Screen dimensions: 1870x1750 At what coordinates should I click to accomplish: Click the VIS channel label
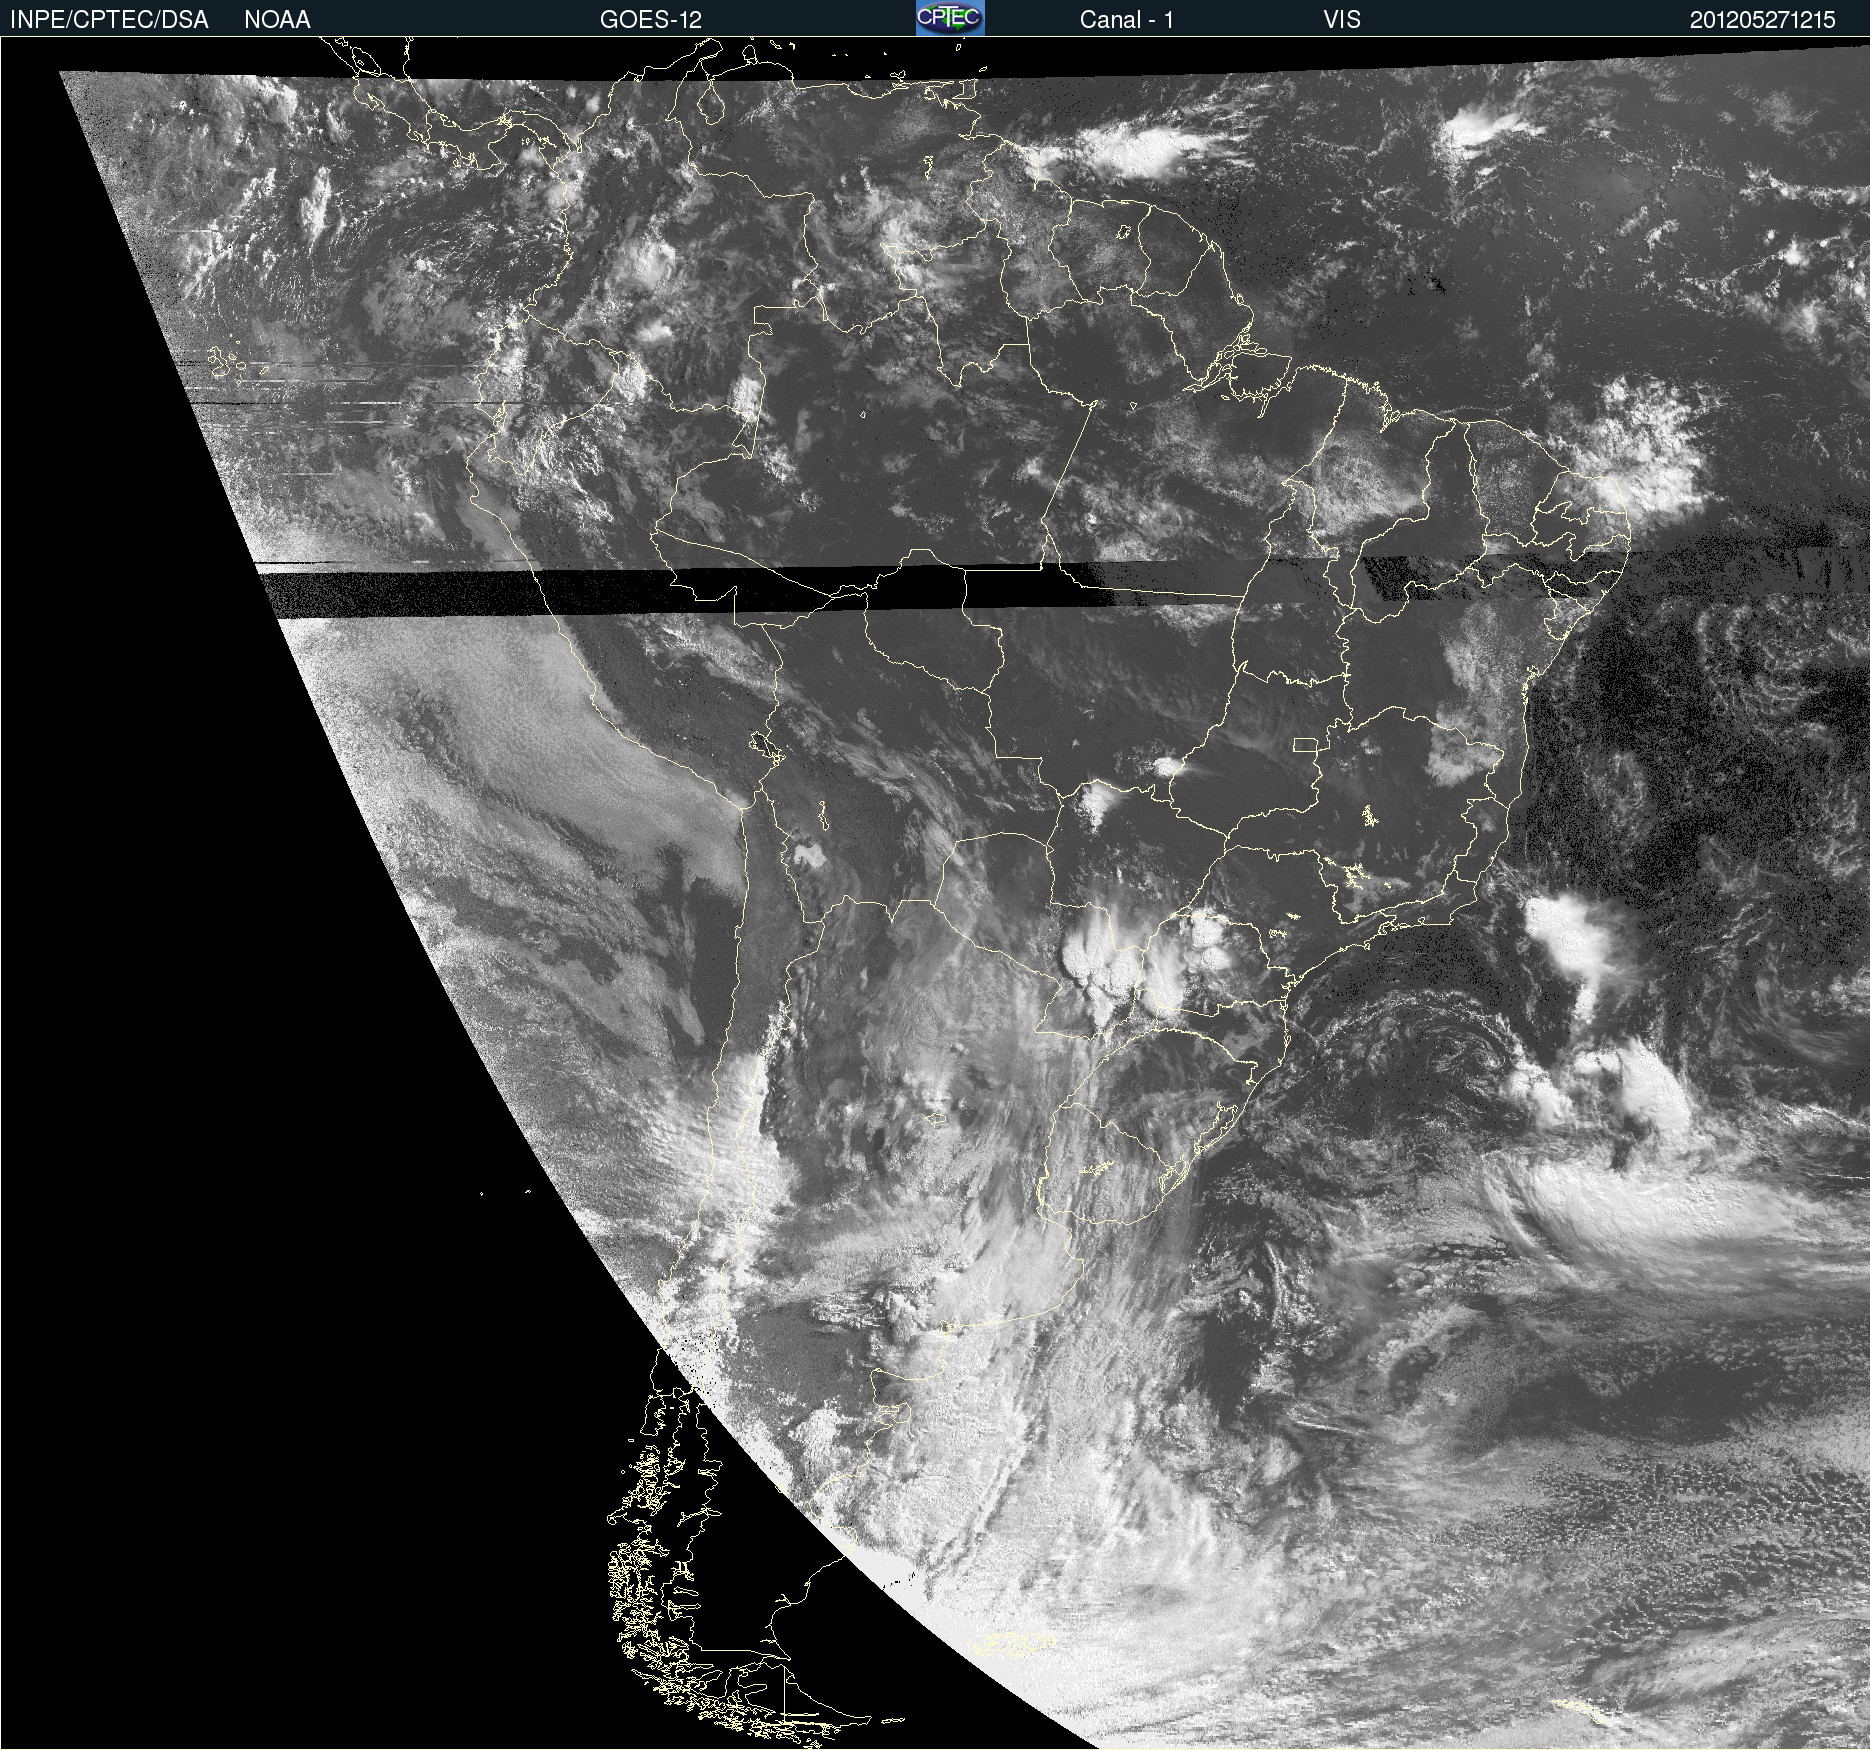[x=1342, y=20]
